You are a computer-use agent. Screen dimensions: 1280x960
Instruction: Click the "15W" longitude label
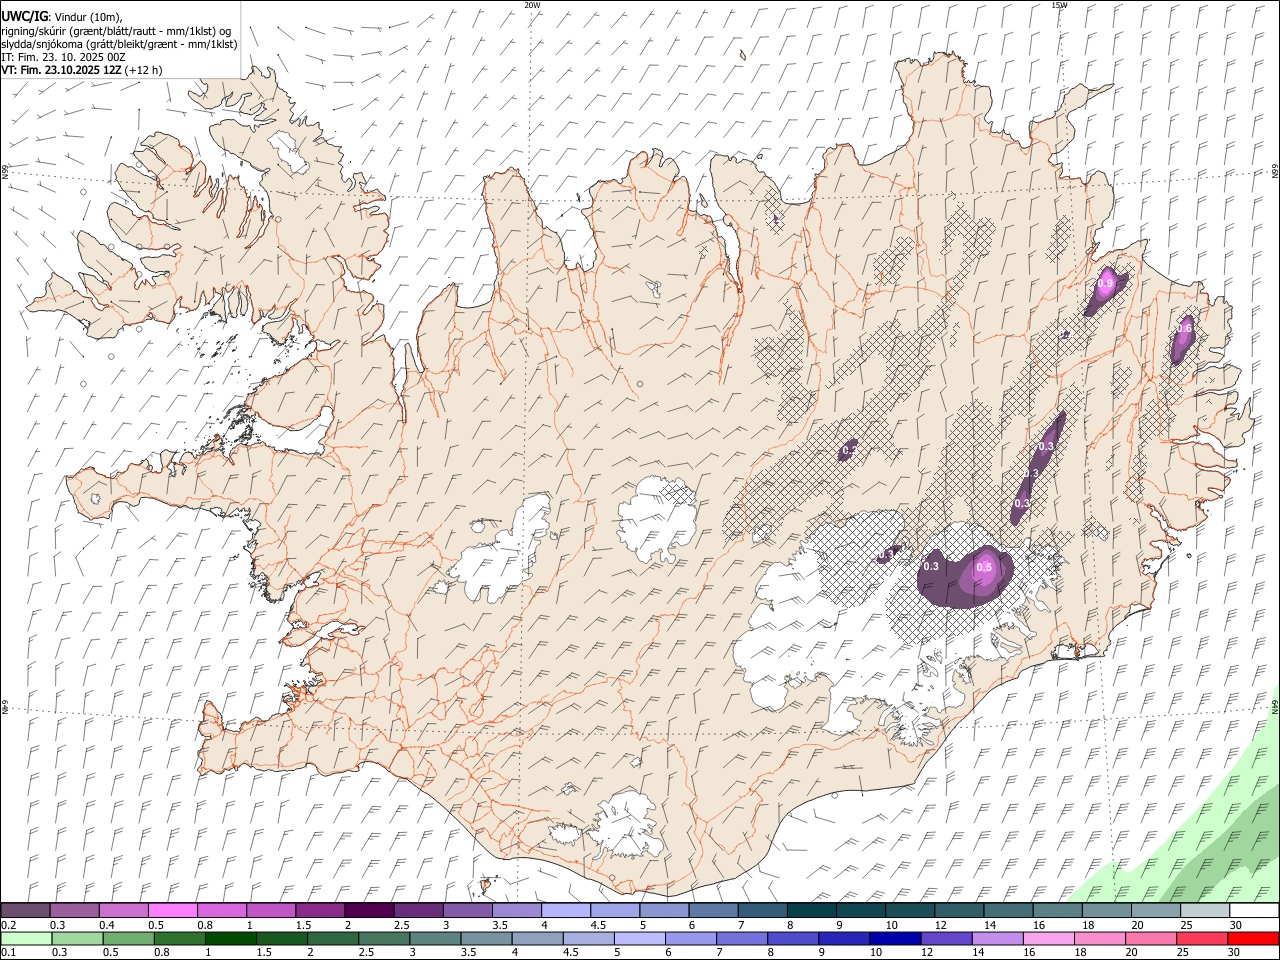tap(1058, 5)
